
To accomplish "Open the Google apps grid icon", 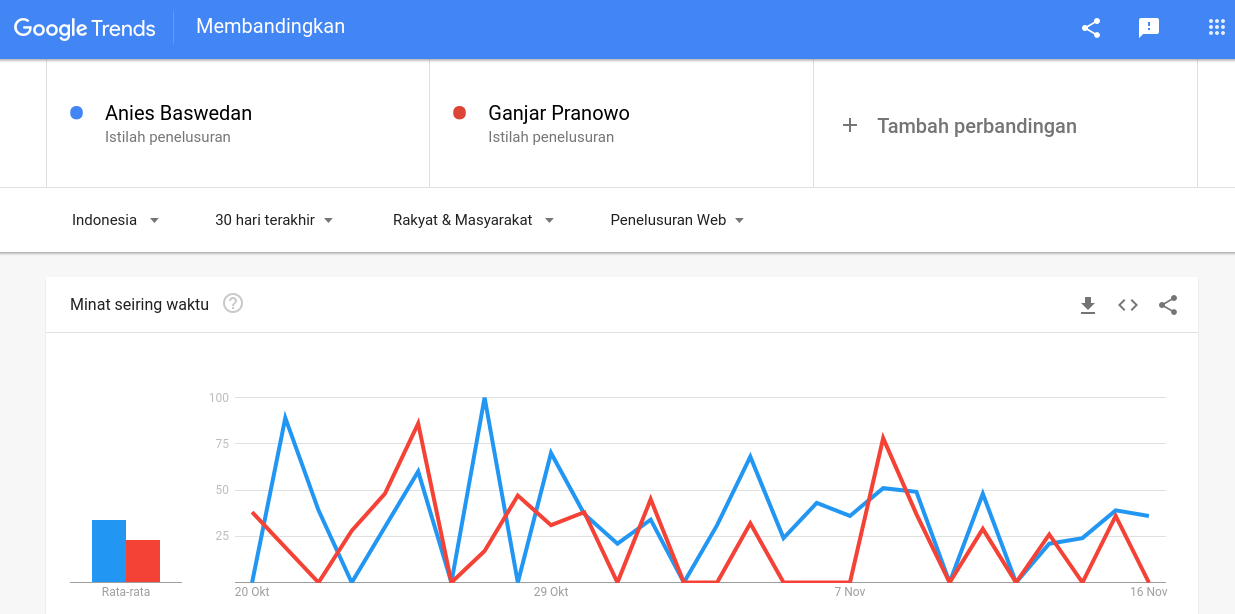I will click(x=1217, y=28).
